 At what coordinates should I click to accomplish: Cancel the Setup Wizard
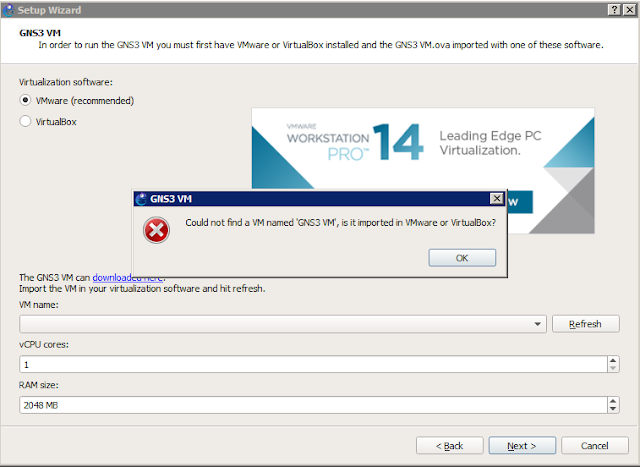tap(595, 446)
